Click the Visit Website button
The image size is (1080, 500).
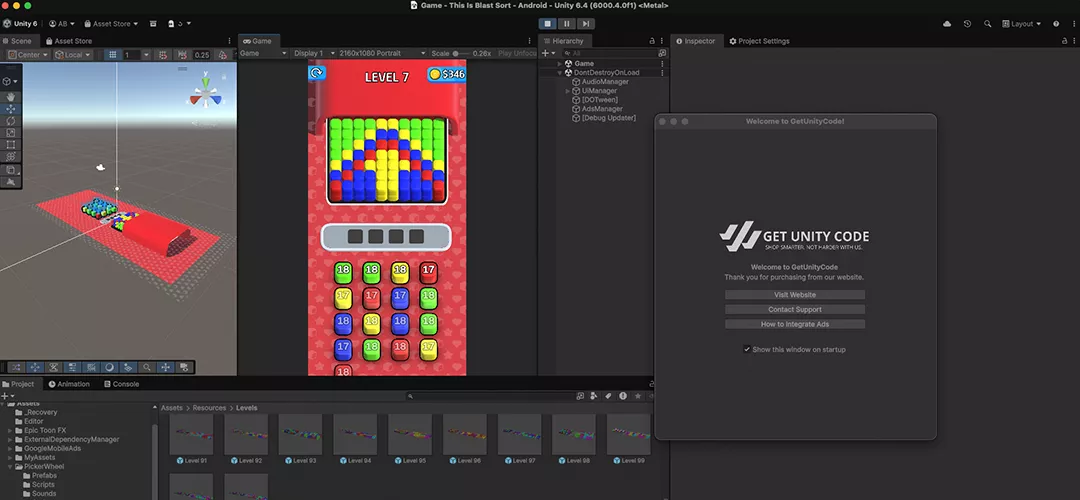click(x=794, y=295)
